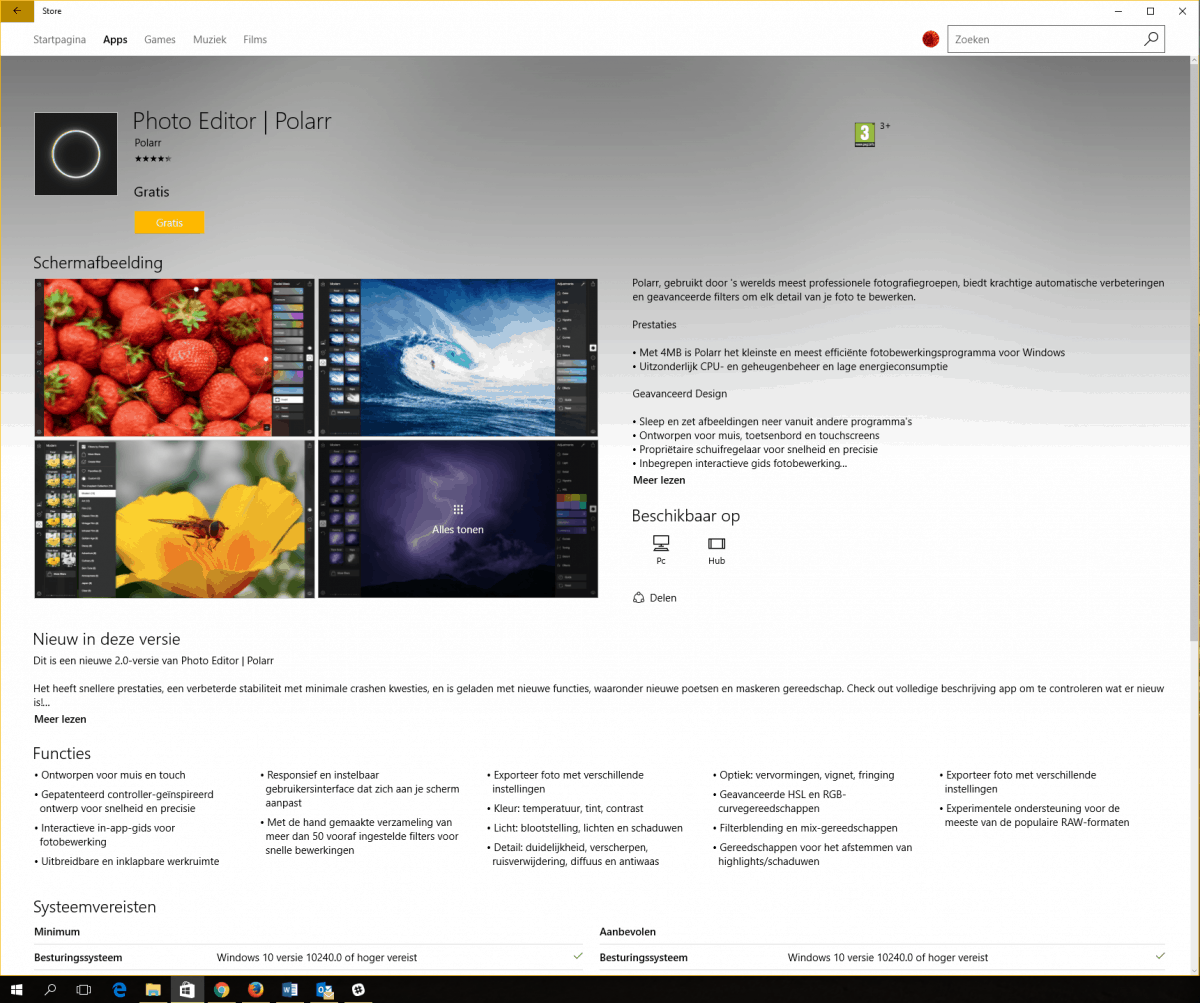The width and height of the screenshot is (1200, 1003).
Task: Click Alles tonen on the screenshots
Action: click(458, 519)
